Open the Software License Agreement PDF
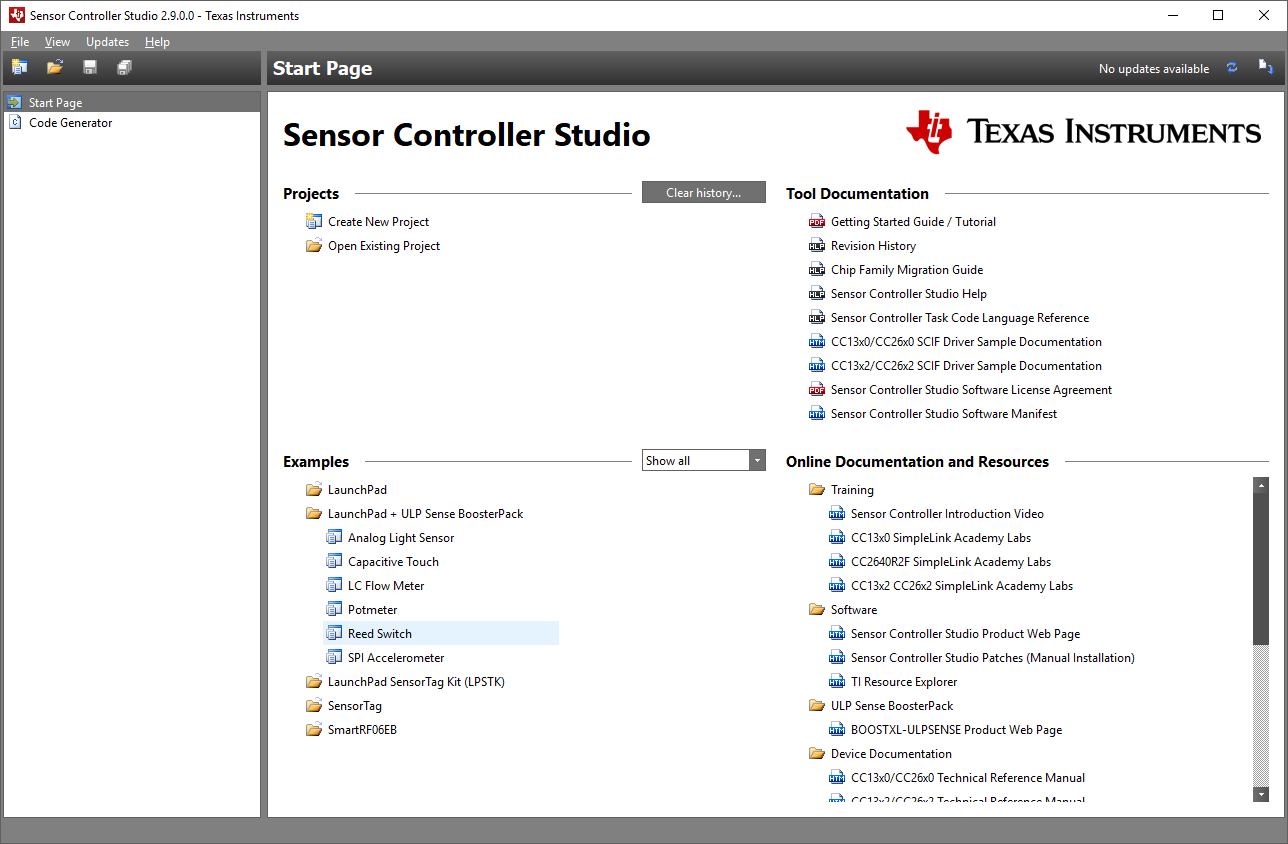The image size is (1288, 844). click(x=971, y=390)
